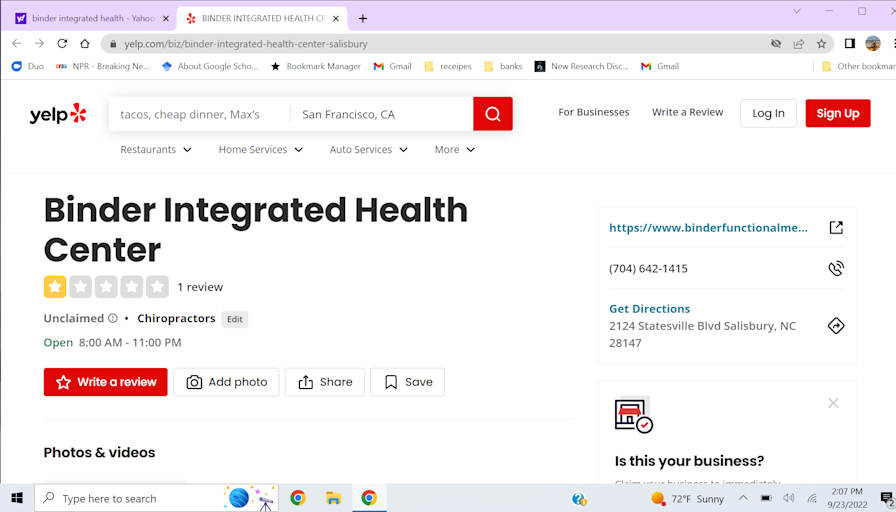The image size is (896, 512).
Task: Click the Chrome address bar URL
Action: tap(246, 44)
